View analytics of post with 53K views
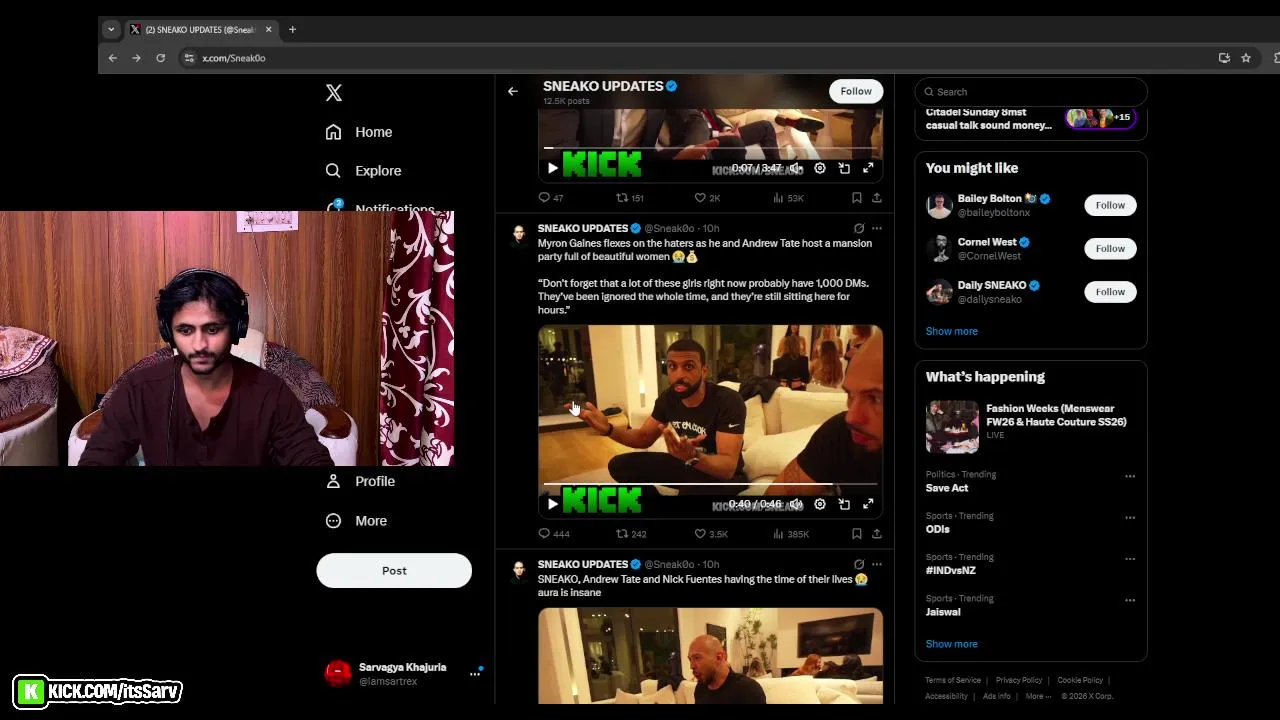The height and width of the screenshot is (720, 1280). point(789,198)
